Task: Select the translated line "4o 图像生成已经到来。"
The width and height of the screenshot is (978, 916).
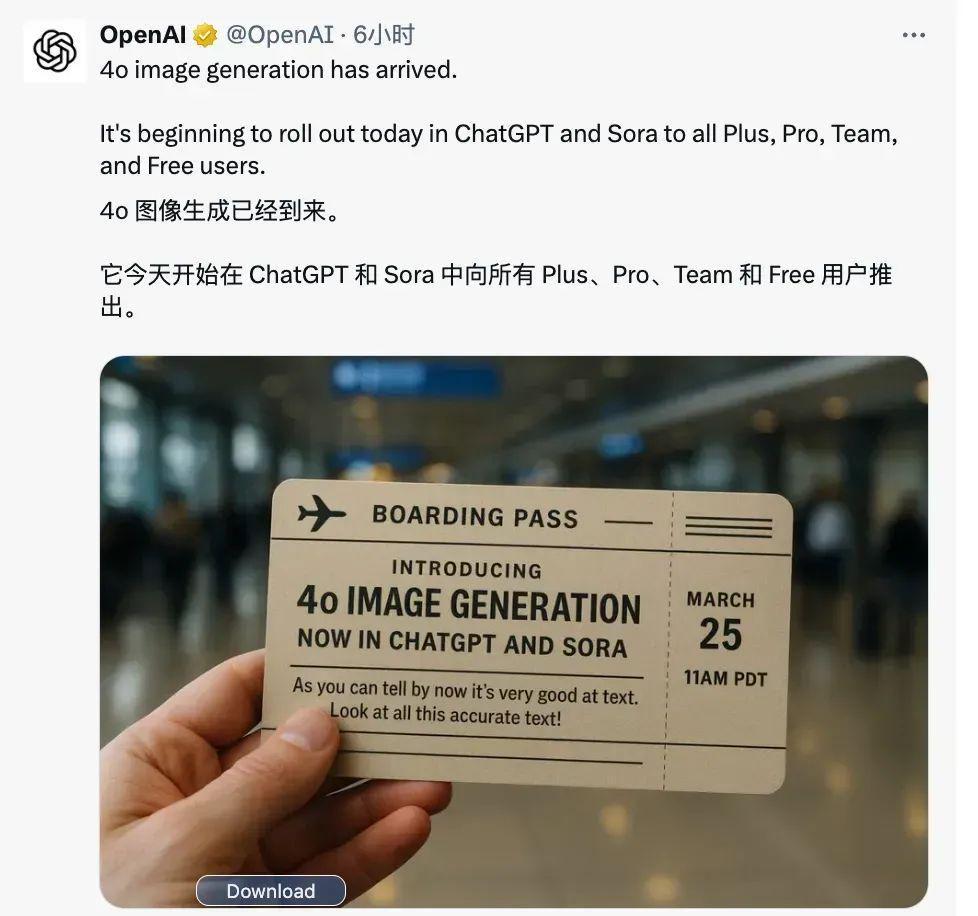Action: pos(219,211)
